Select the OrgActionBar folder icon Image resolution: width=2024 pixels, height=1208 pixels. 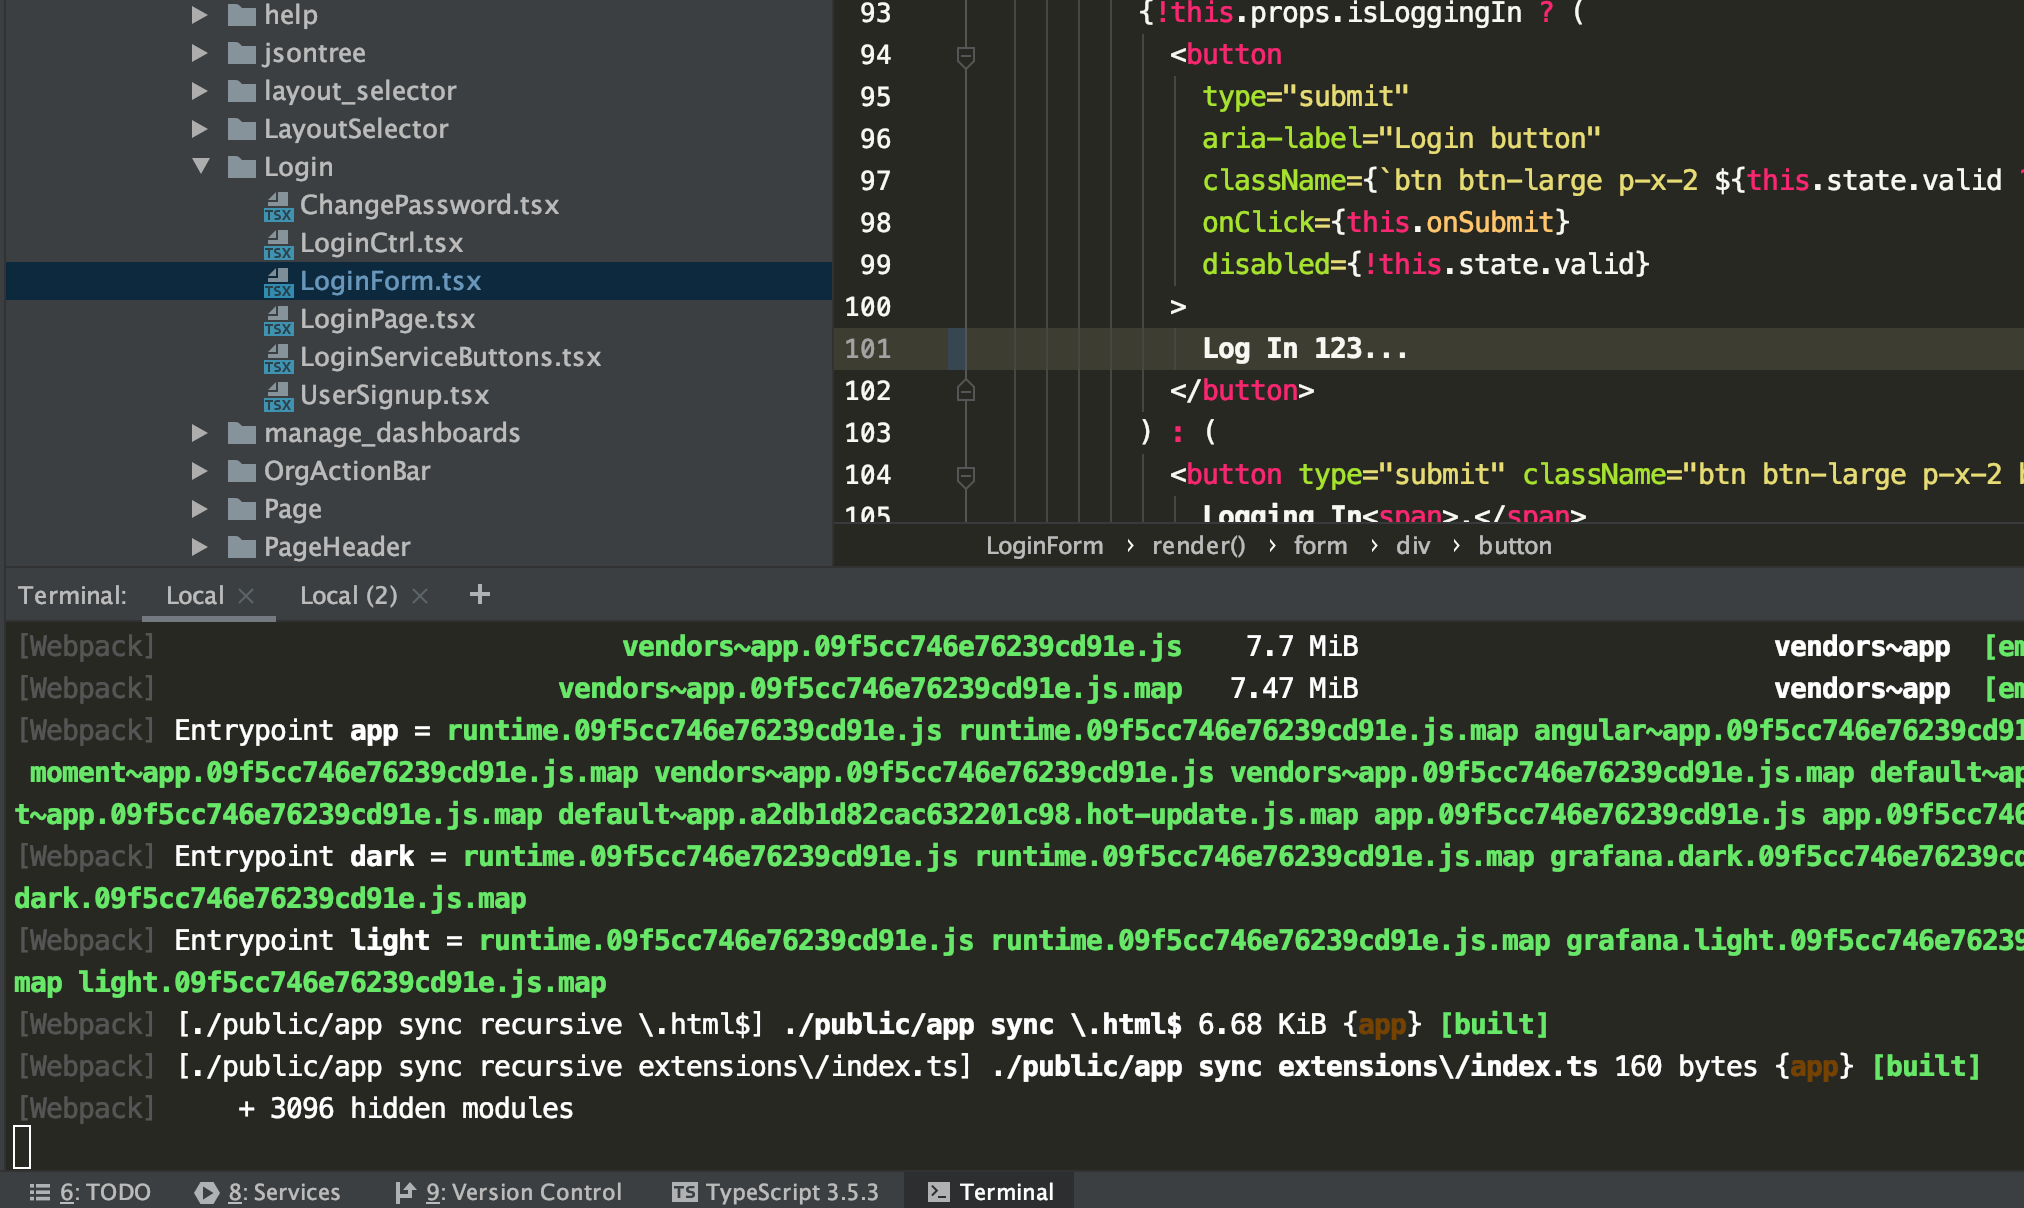point(241,471)
